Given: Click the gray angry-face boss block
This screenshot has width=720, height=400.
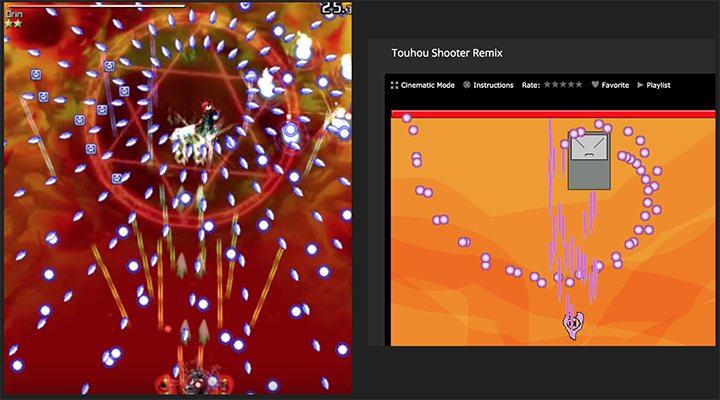Looking at the screenshot, I should click(589, 161).
